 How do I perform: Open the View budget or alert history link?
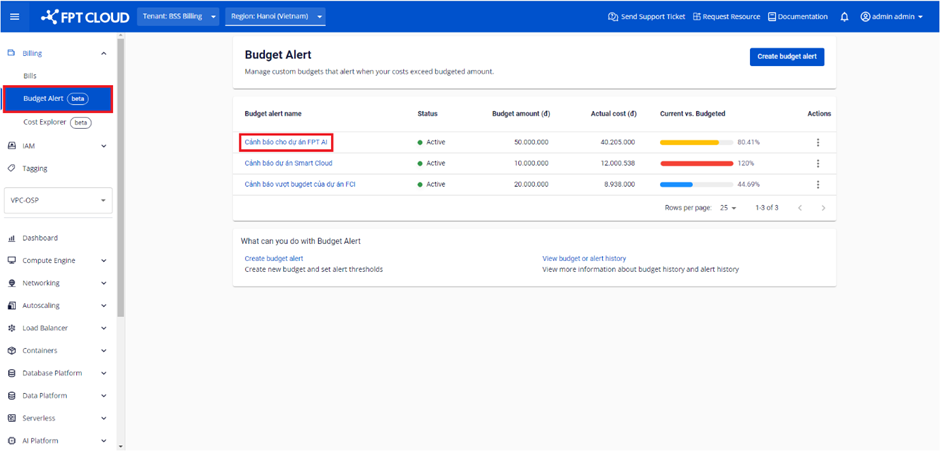[584, 258]
